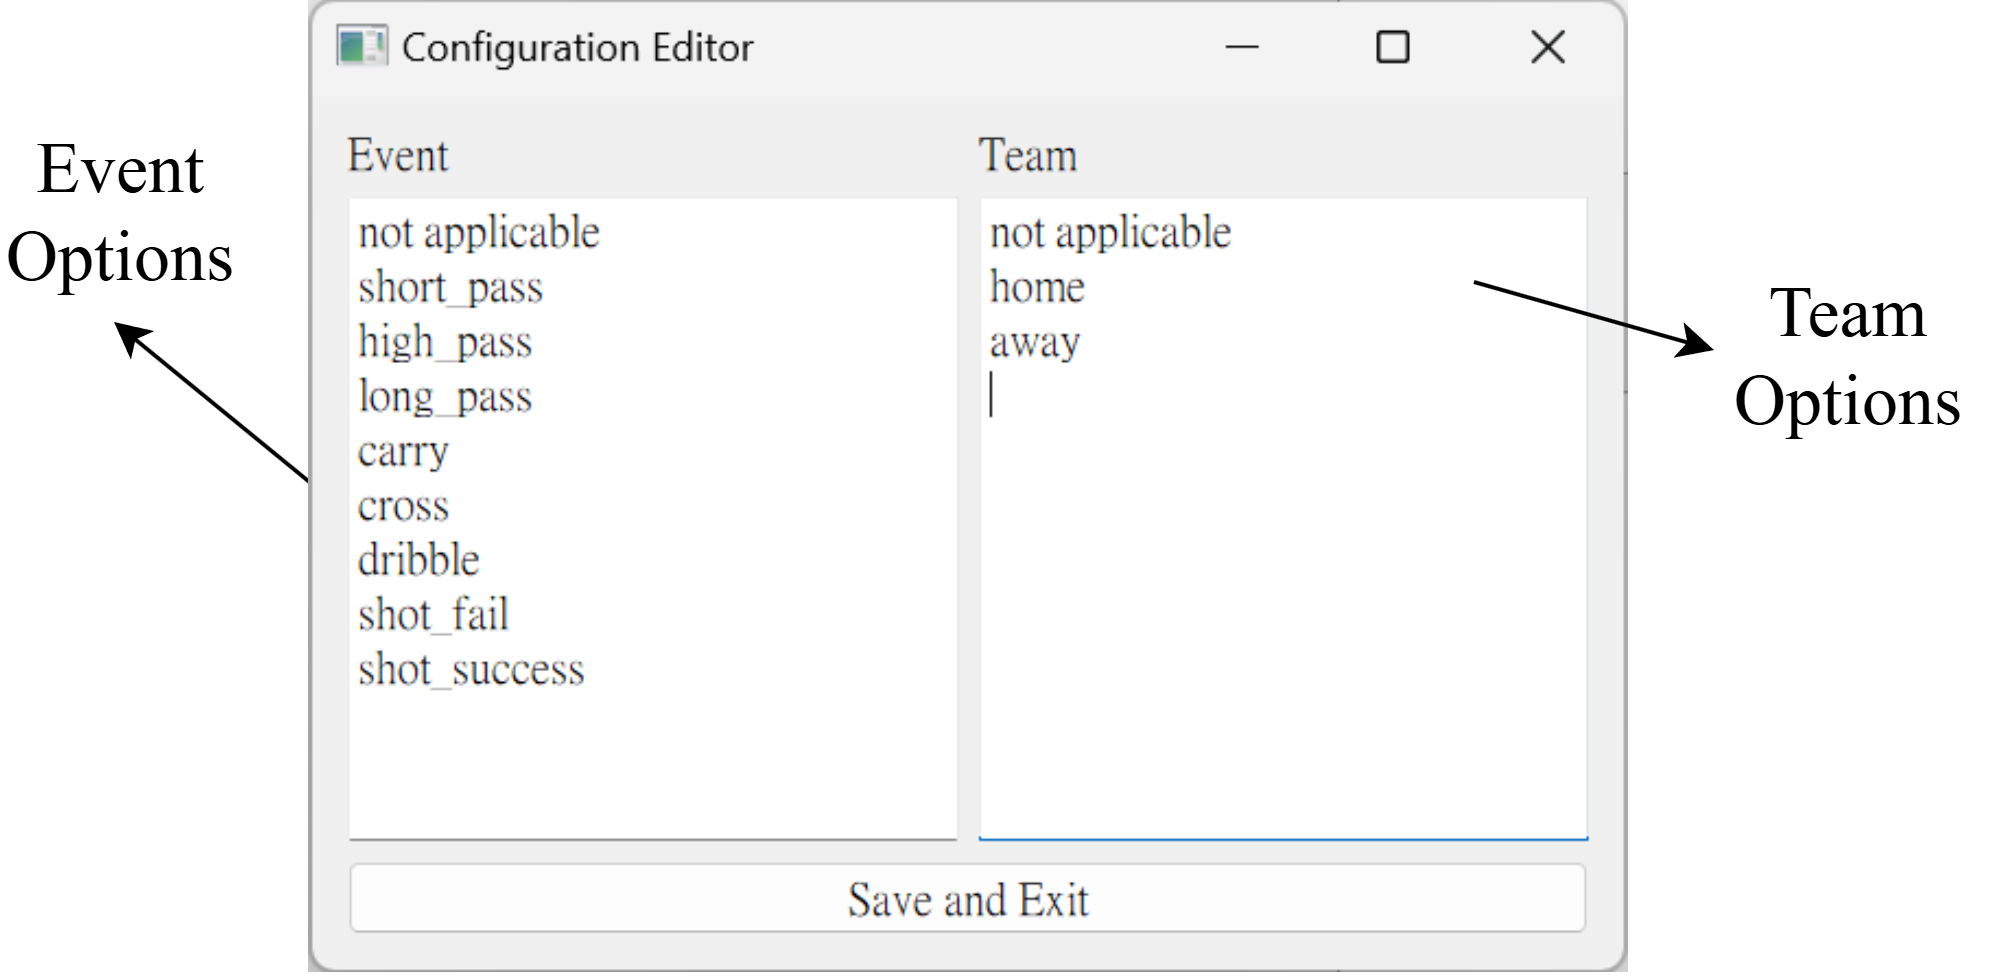
Task: Click the Configuration Editor app icon
Action: (361, 47)
